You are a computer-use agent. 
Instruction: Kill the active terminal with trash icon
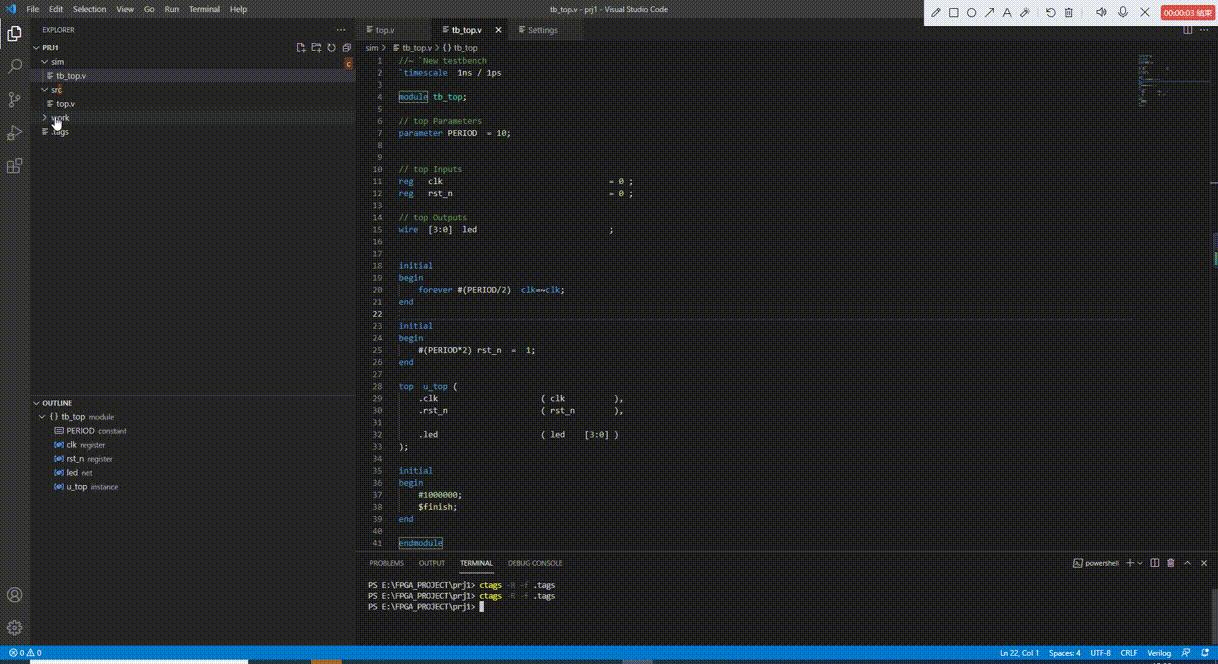1170,563
